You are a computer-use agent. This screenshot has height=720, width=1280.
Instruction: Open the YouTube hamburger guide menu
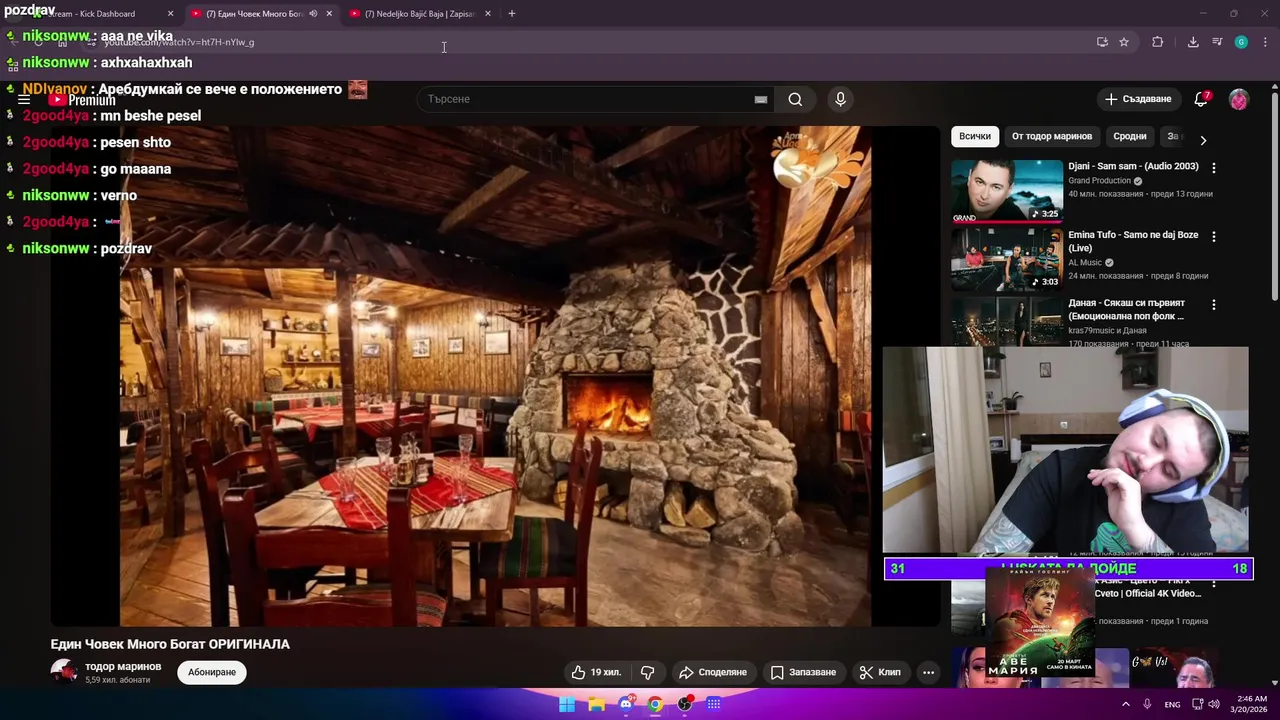click(23, 100)
